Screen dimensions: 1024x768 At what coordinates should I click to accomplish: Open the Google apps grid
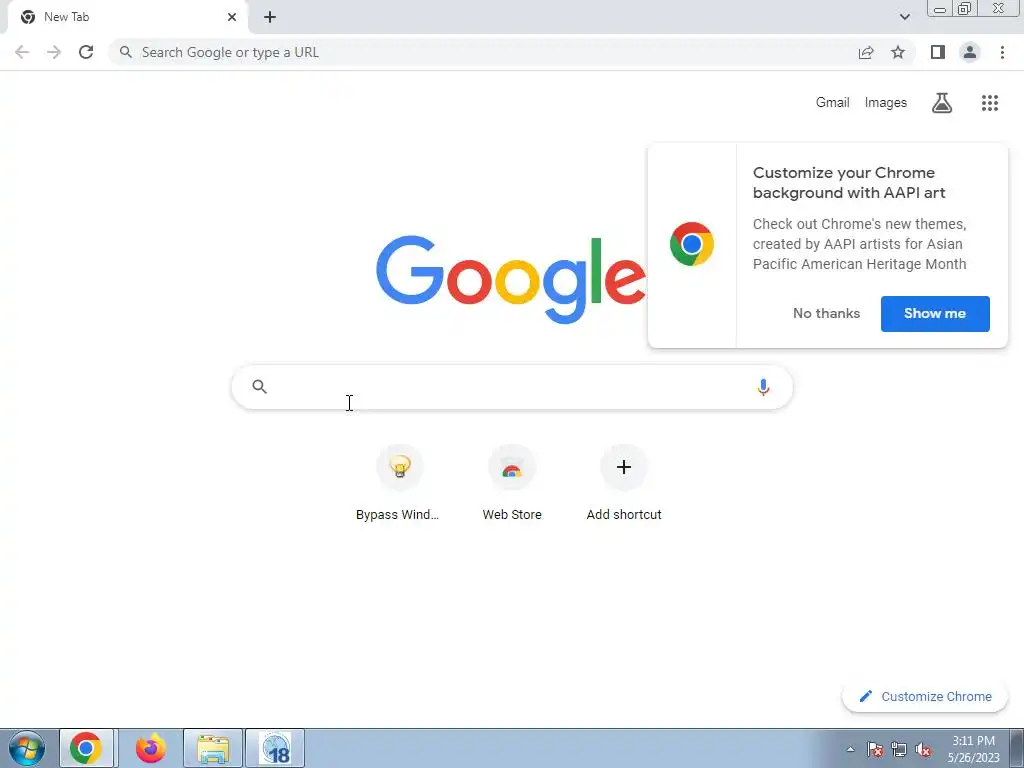pyautogui.click(x=990, y=103)
